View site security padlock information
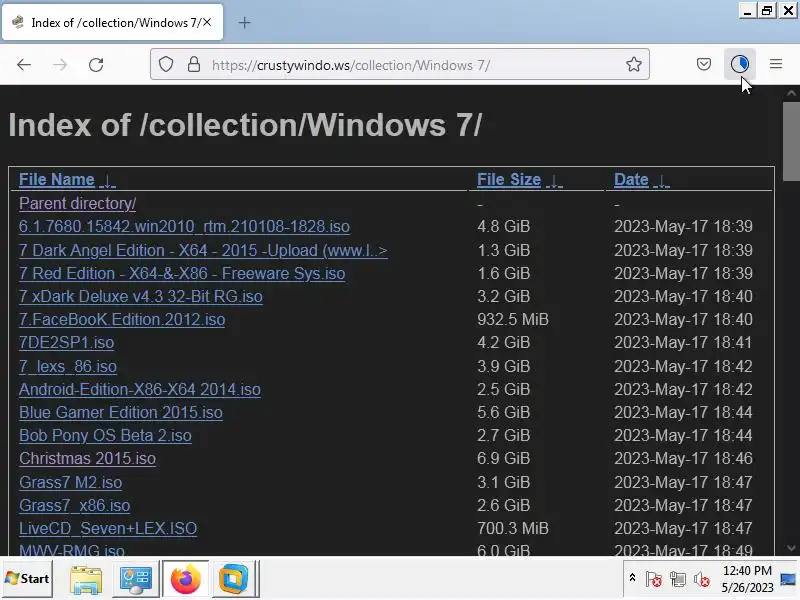Viewport: 800px width, 600px height. [194, 65]
